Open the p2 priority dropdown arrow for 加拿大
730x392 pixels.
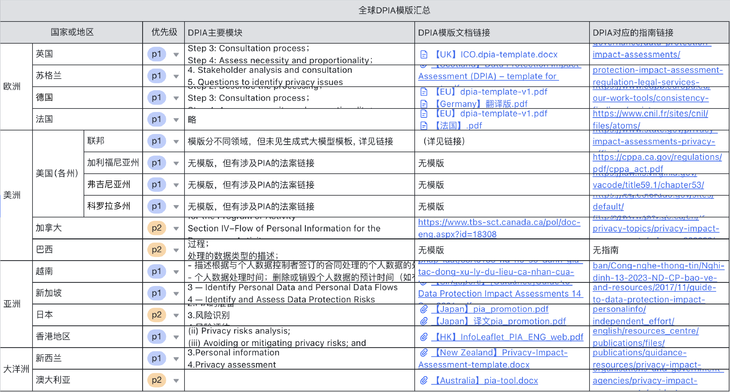(x=176, y=228)
